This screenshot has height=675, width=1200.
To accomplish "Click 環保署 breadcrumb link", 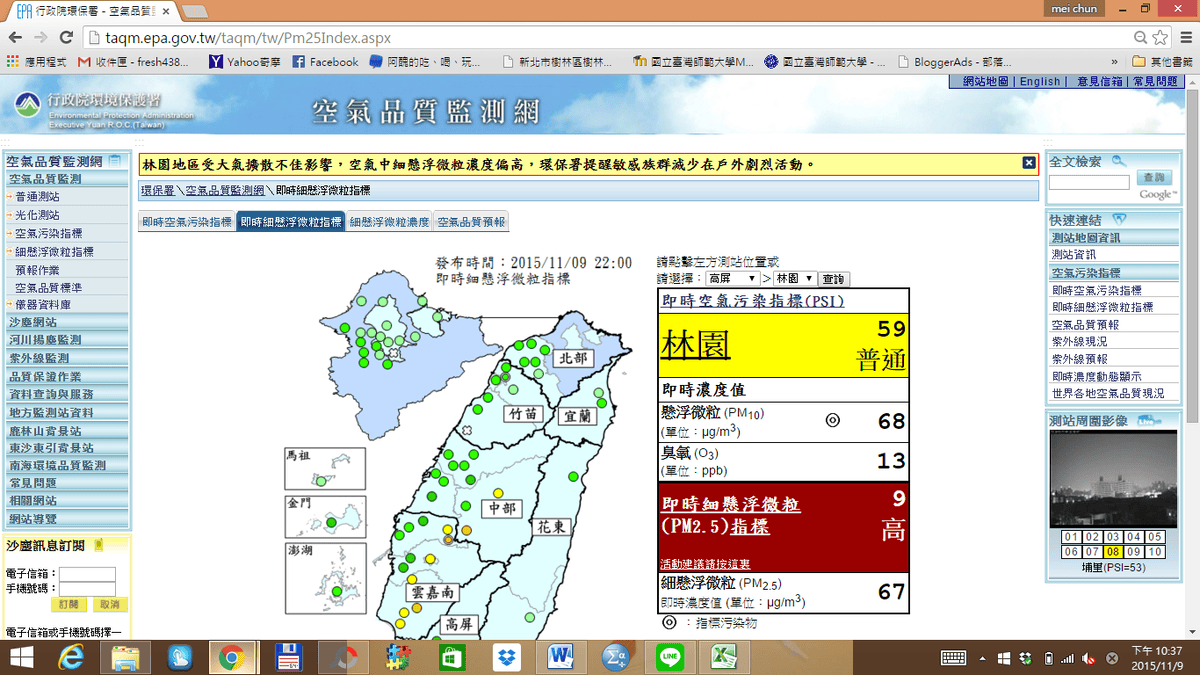I will pyautogui.click(x=157, y=190).
